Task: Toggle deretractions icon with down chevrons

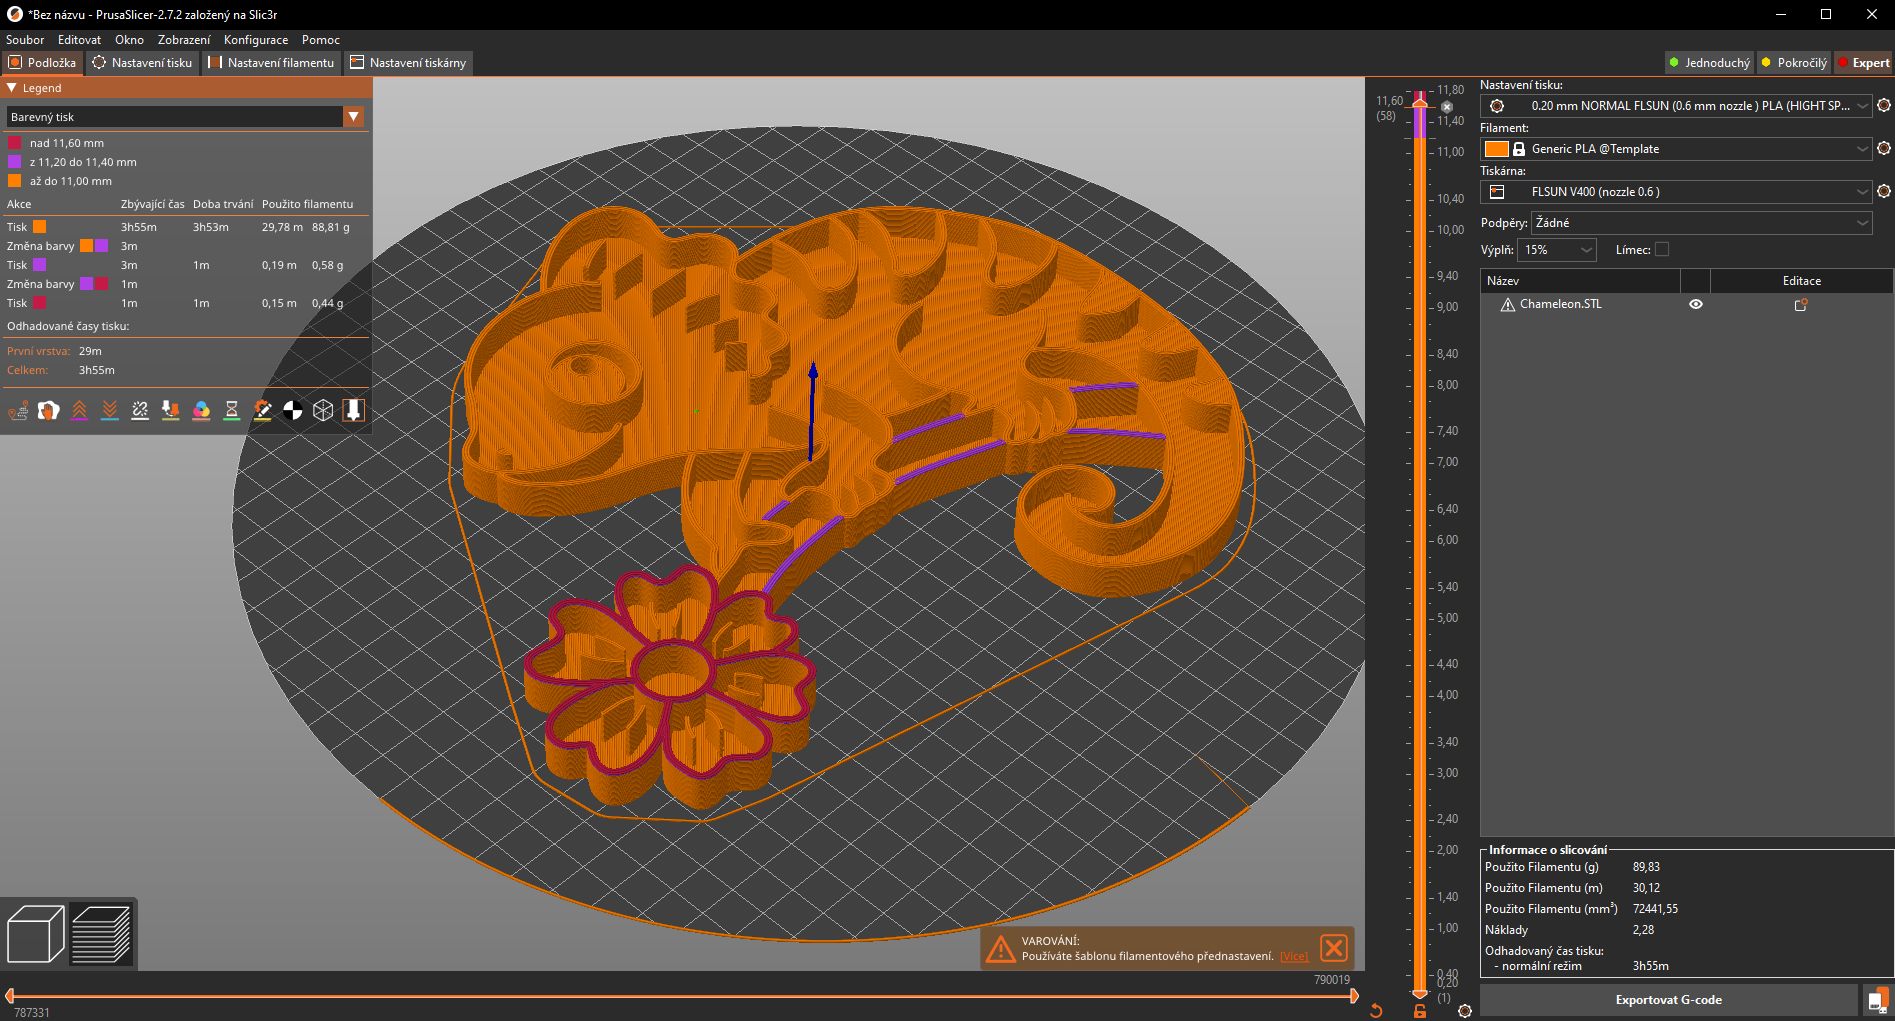Action: (110, 410)
